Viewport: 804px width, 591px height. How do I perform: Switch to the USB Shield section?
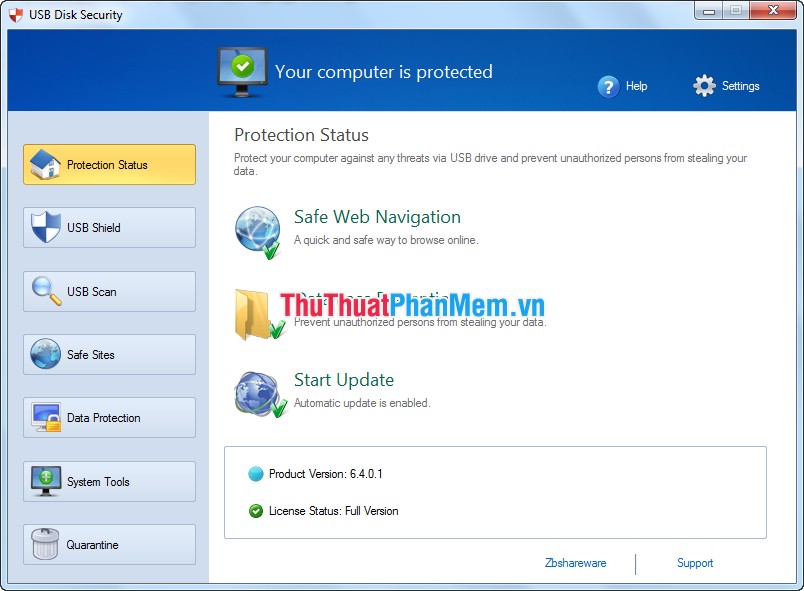(109, 228)
